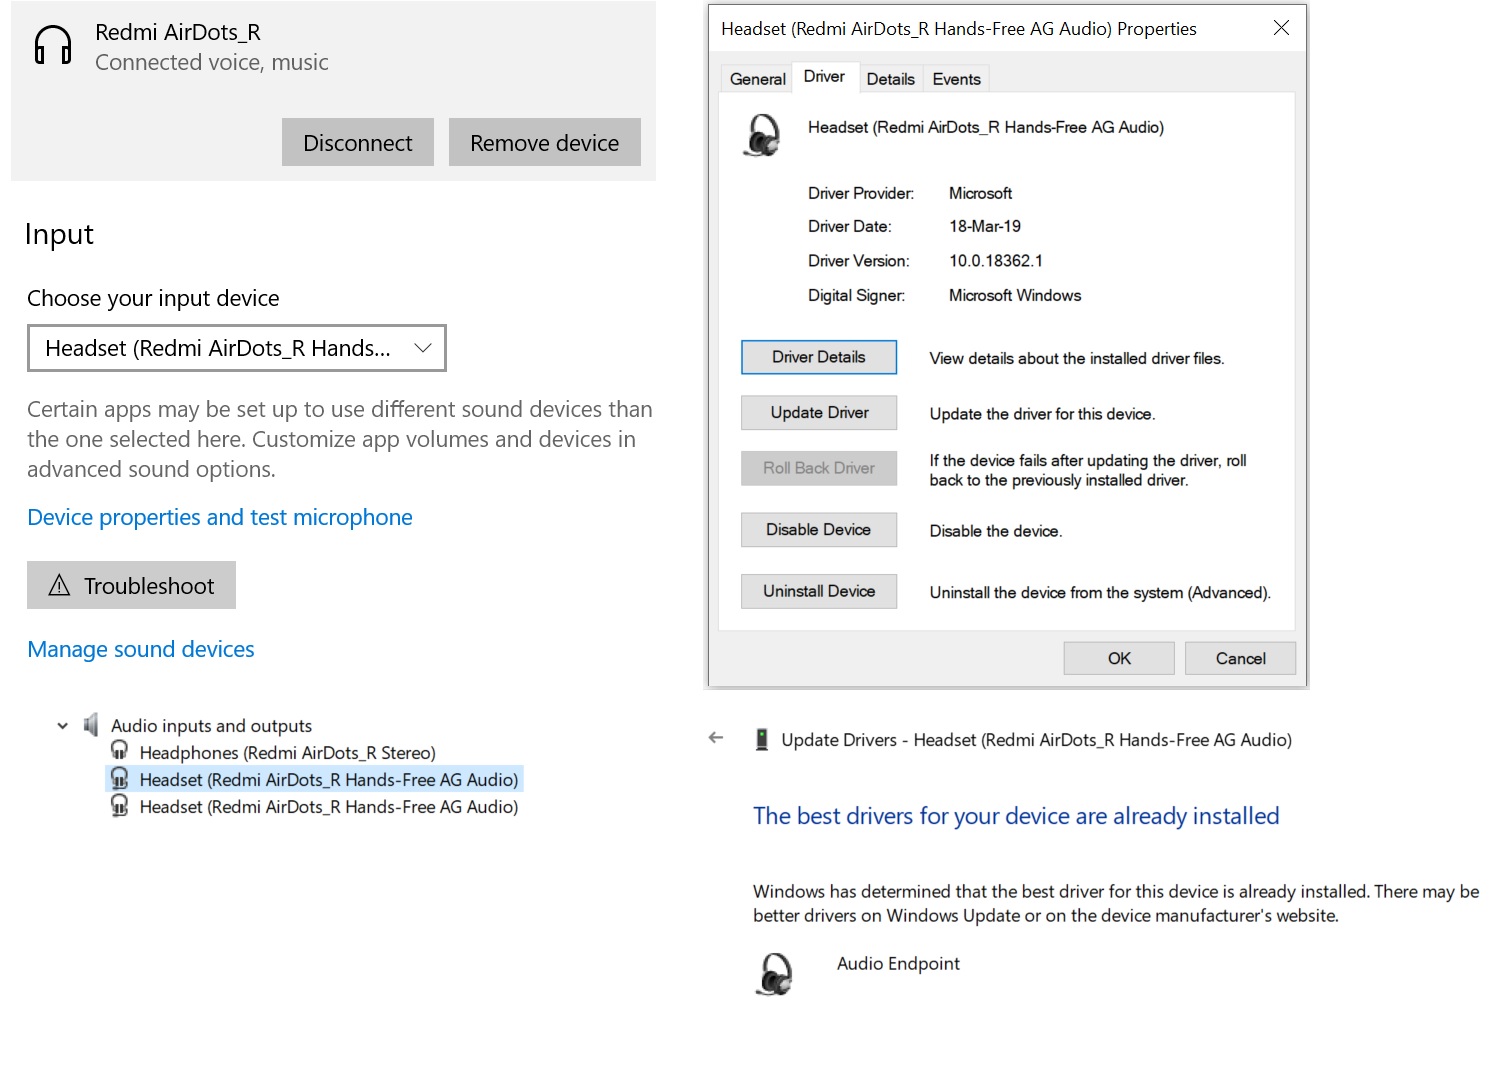The height and width of the screenshot is (1069, 1496).
Task: Click the Audio Endpoint text
Action: coord(898,963)
